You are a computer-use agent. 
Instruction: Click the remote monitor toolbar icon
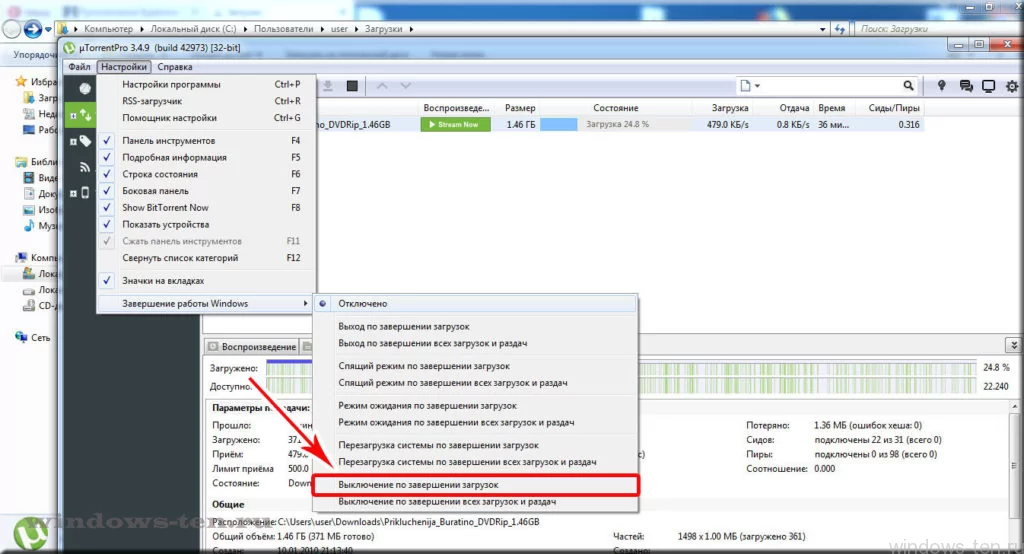pos(989,86)
